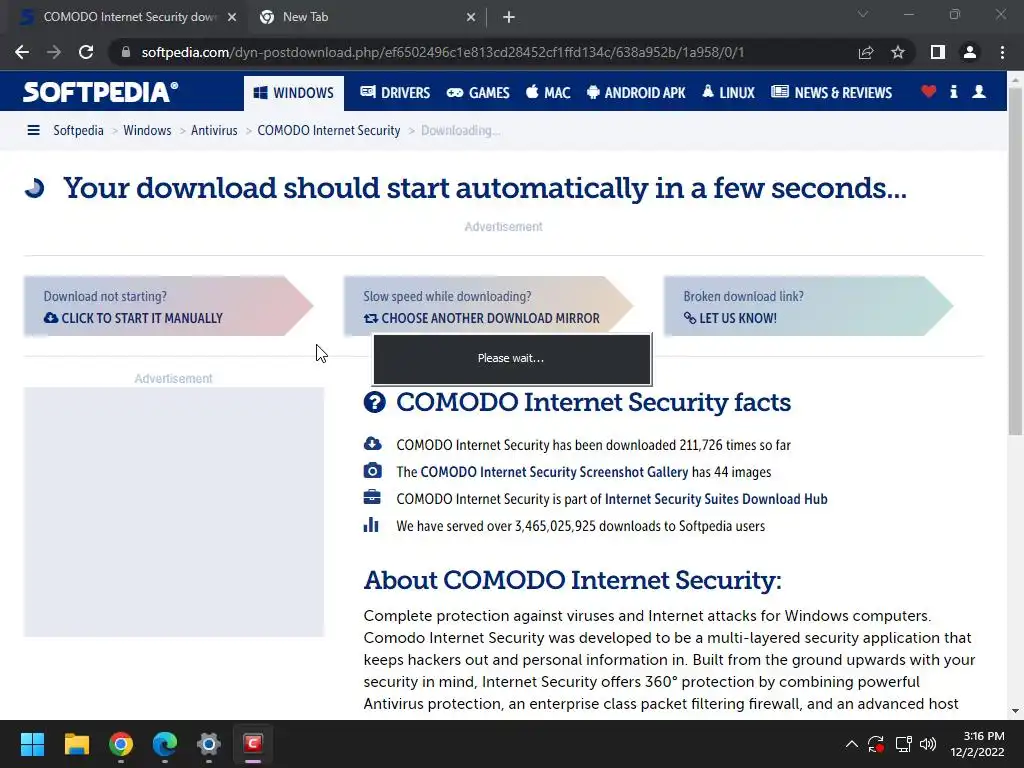Image resolution: width=1024 pixels, height=768 pixels.
Task: Click the question mark facts icon
Action: click(x=375, y=402)
